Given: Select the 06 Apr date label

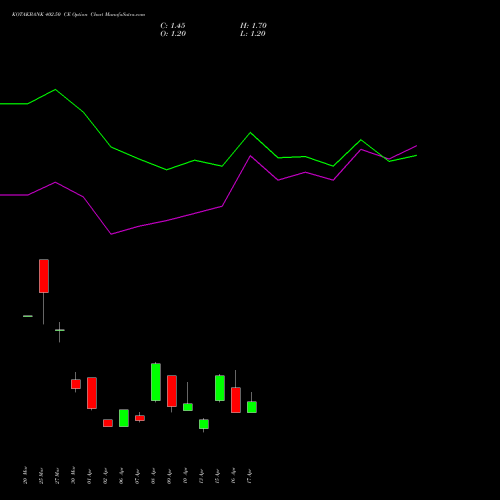Looking at the screenshot, I should point(122,476).
